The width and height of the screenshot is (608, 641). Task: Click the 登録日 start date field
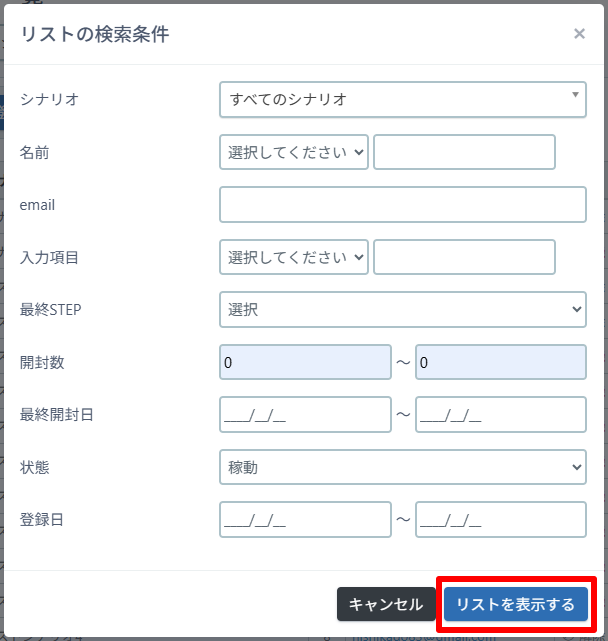(x=305, y=519)
